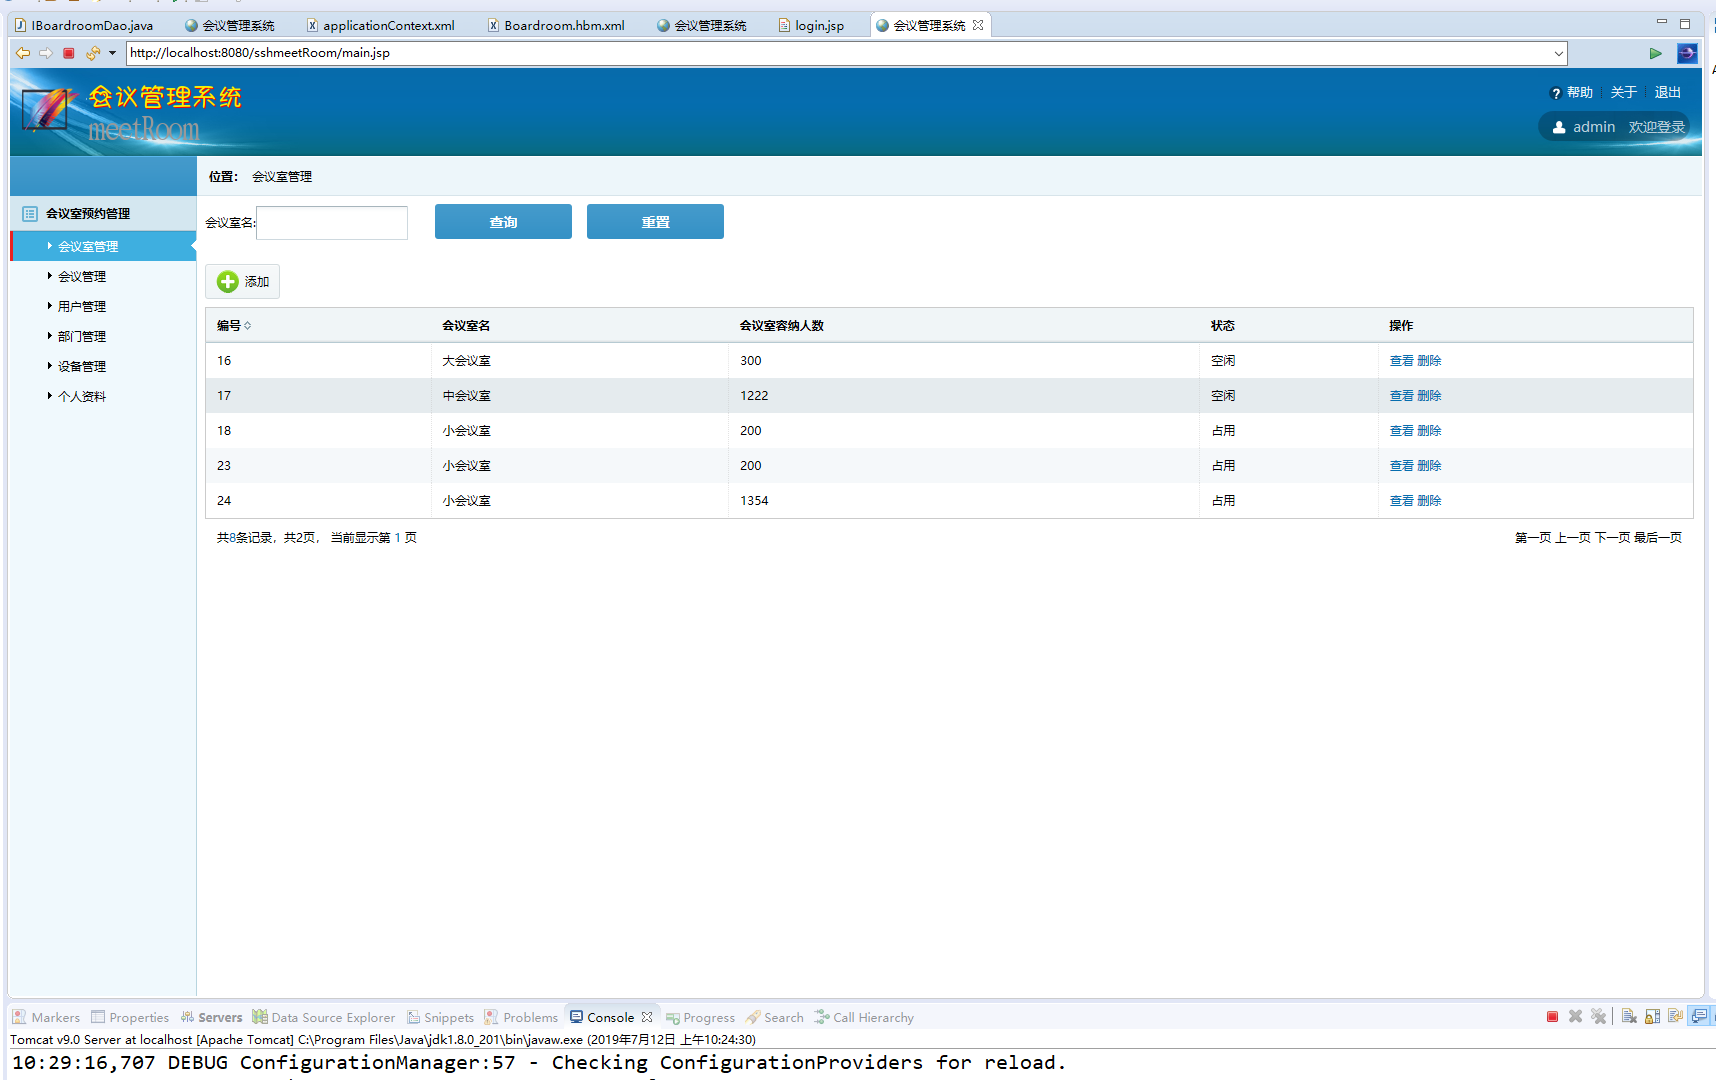The image size is (1716, 1080).
Task: Click the 会议室名 text input field
Action: click(x=332, y=223)
